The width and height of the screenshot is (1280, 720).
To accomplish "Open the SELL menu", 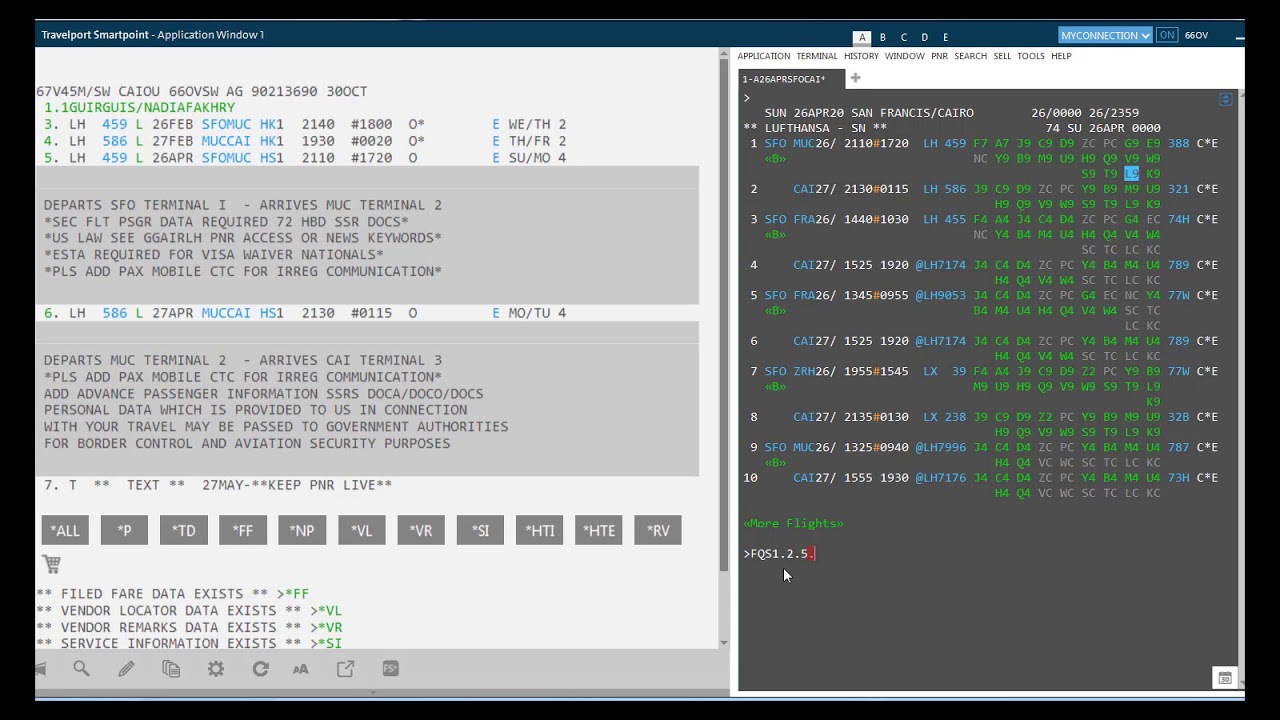I will (x=1002, y=56).
